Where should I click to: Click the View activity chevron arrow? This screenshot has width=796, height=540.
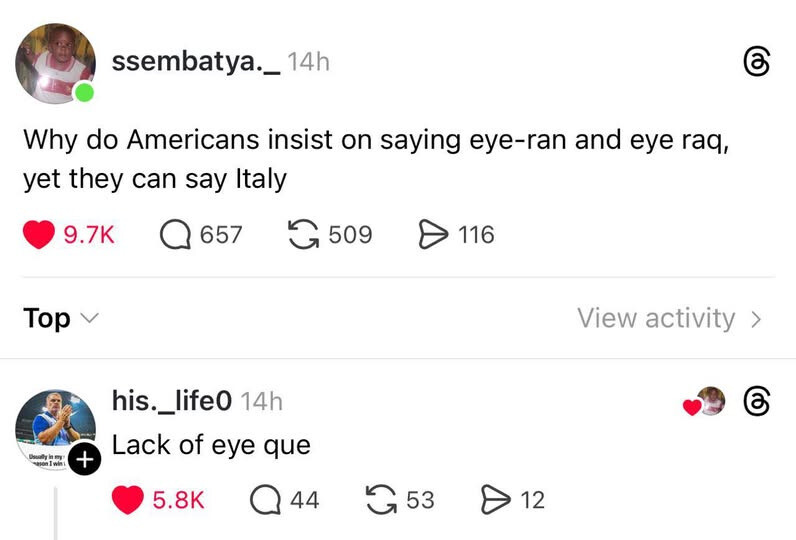click(x=756, y=319)
